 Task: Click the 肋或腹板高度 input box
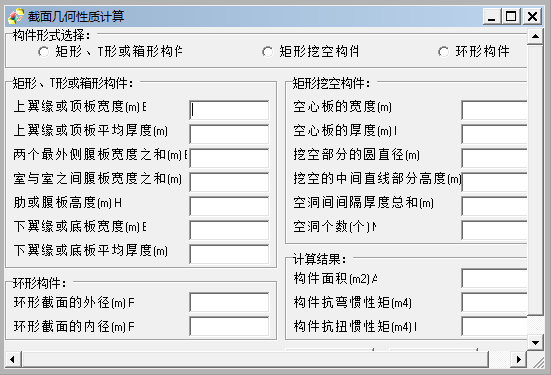pos(229,206)
